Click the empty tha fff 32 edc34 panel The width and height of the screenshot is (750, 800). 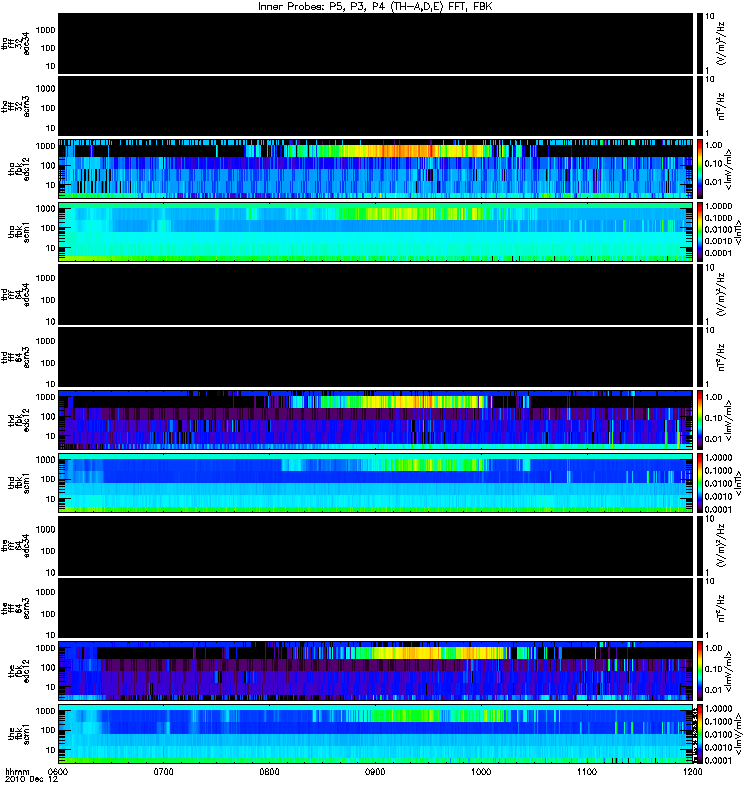(375, 43)
